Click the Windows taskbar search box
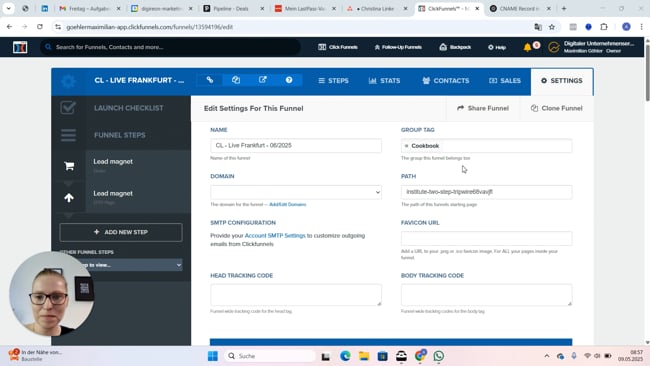 click(270, 356)
